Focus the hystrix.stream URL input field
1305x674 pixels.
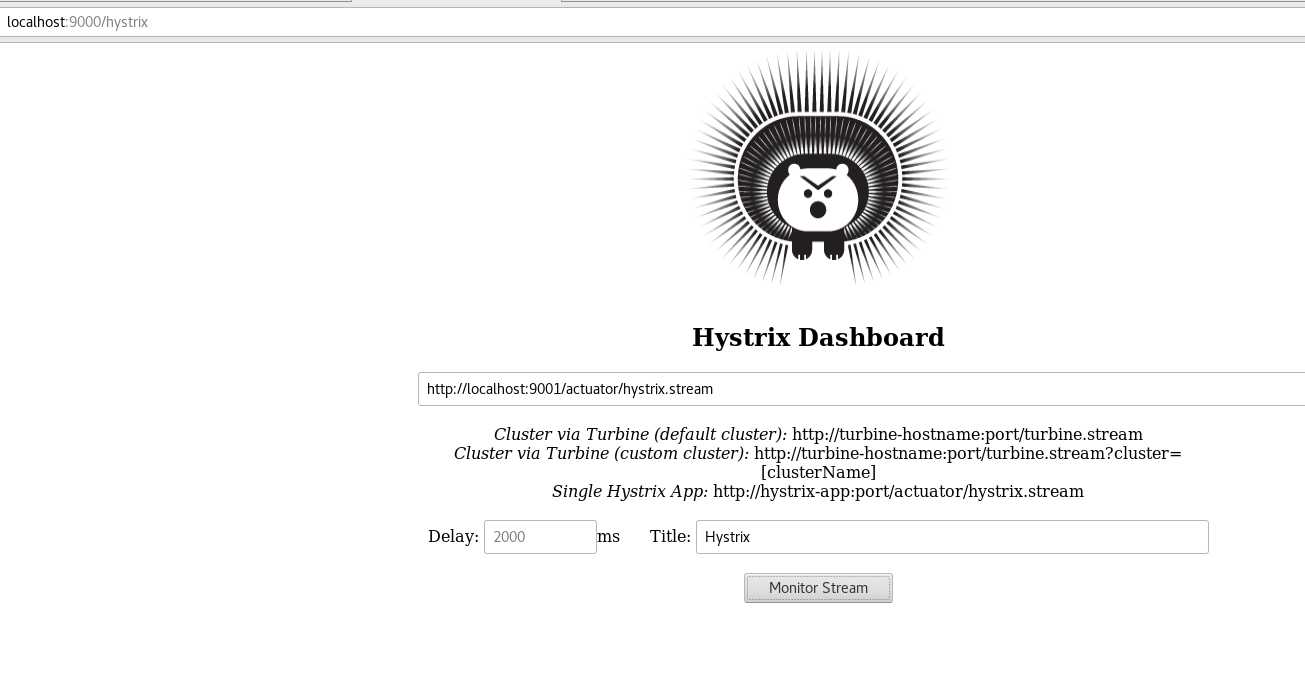(861, 389)
